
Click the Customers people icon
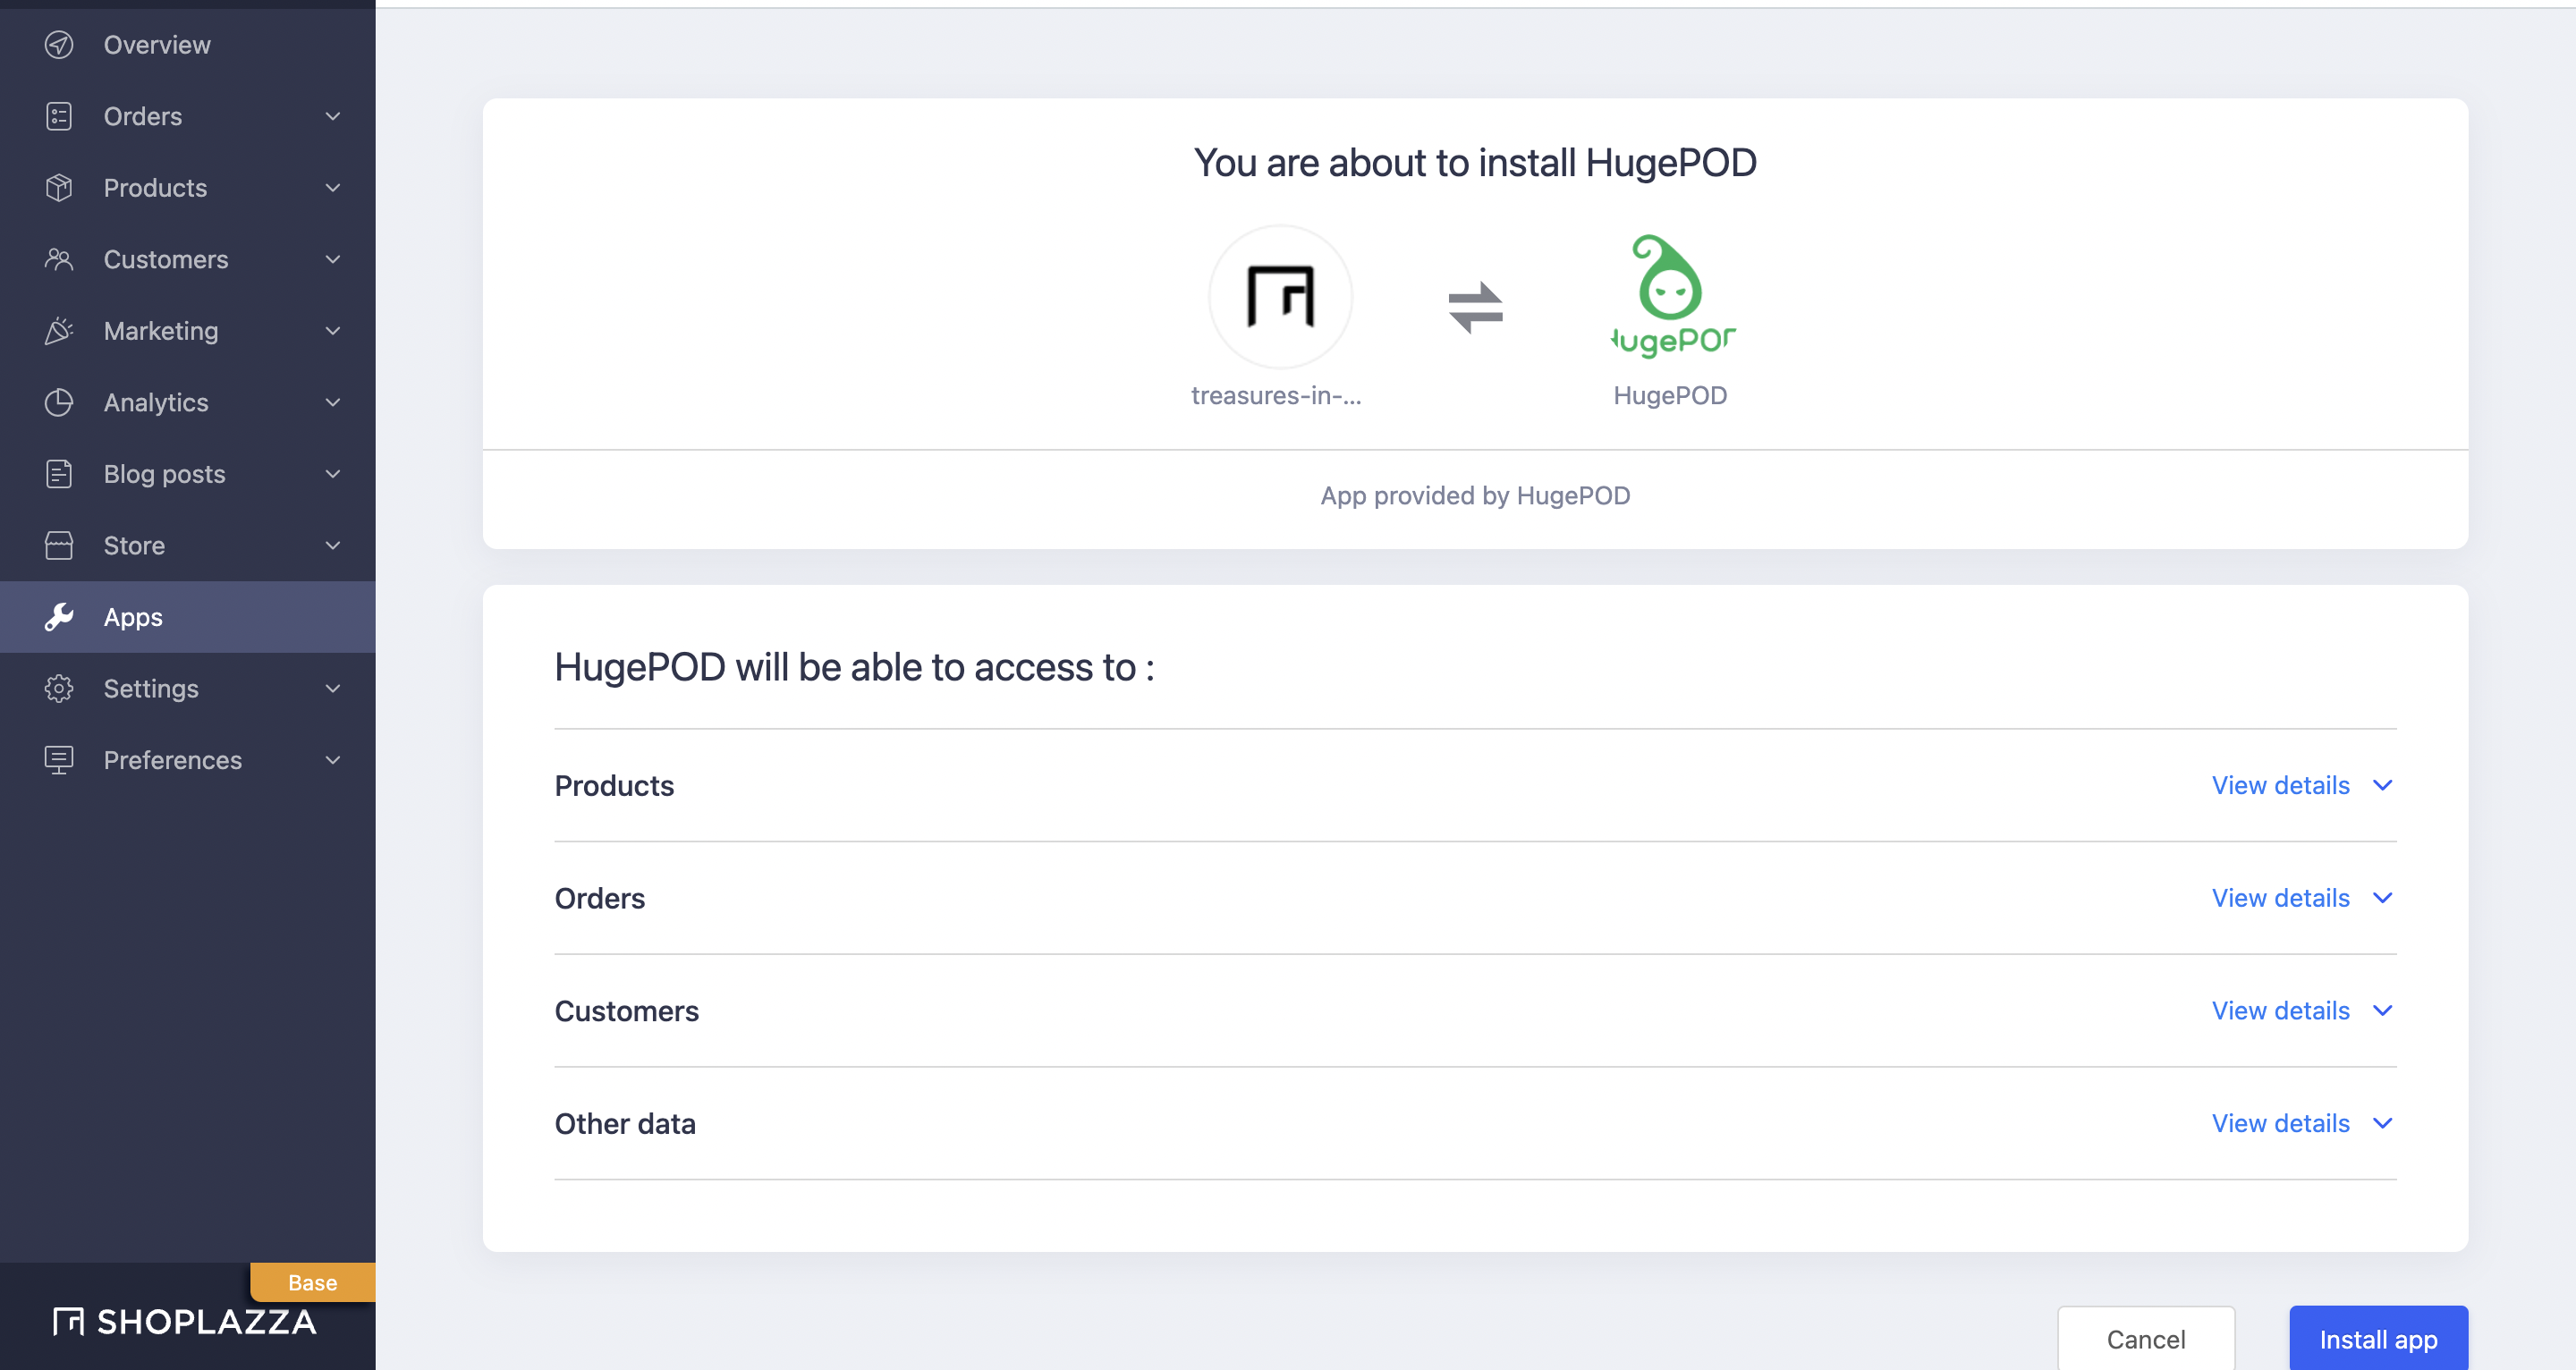pyautogui.click(x=59, y=259)
